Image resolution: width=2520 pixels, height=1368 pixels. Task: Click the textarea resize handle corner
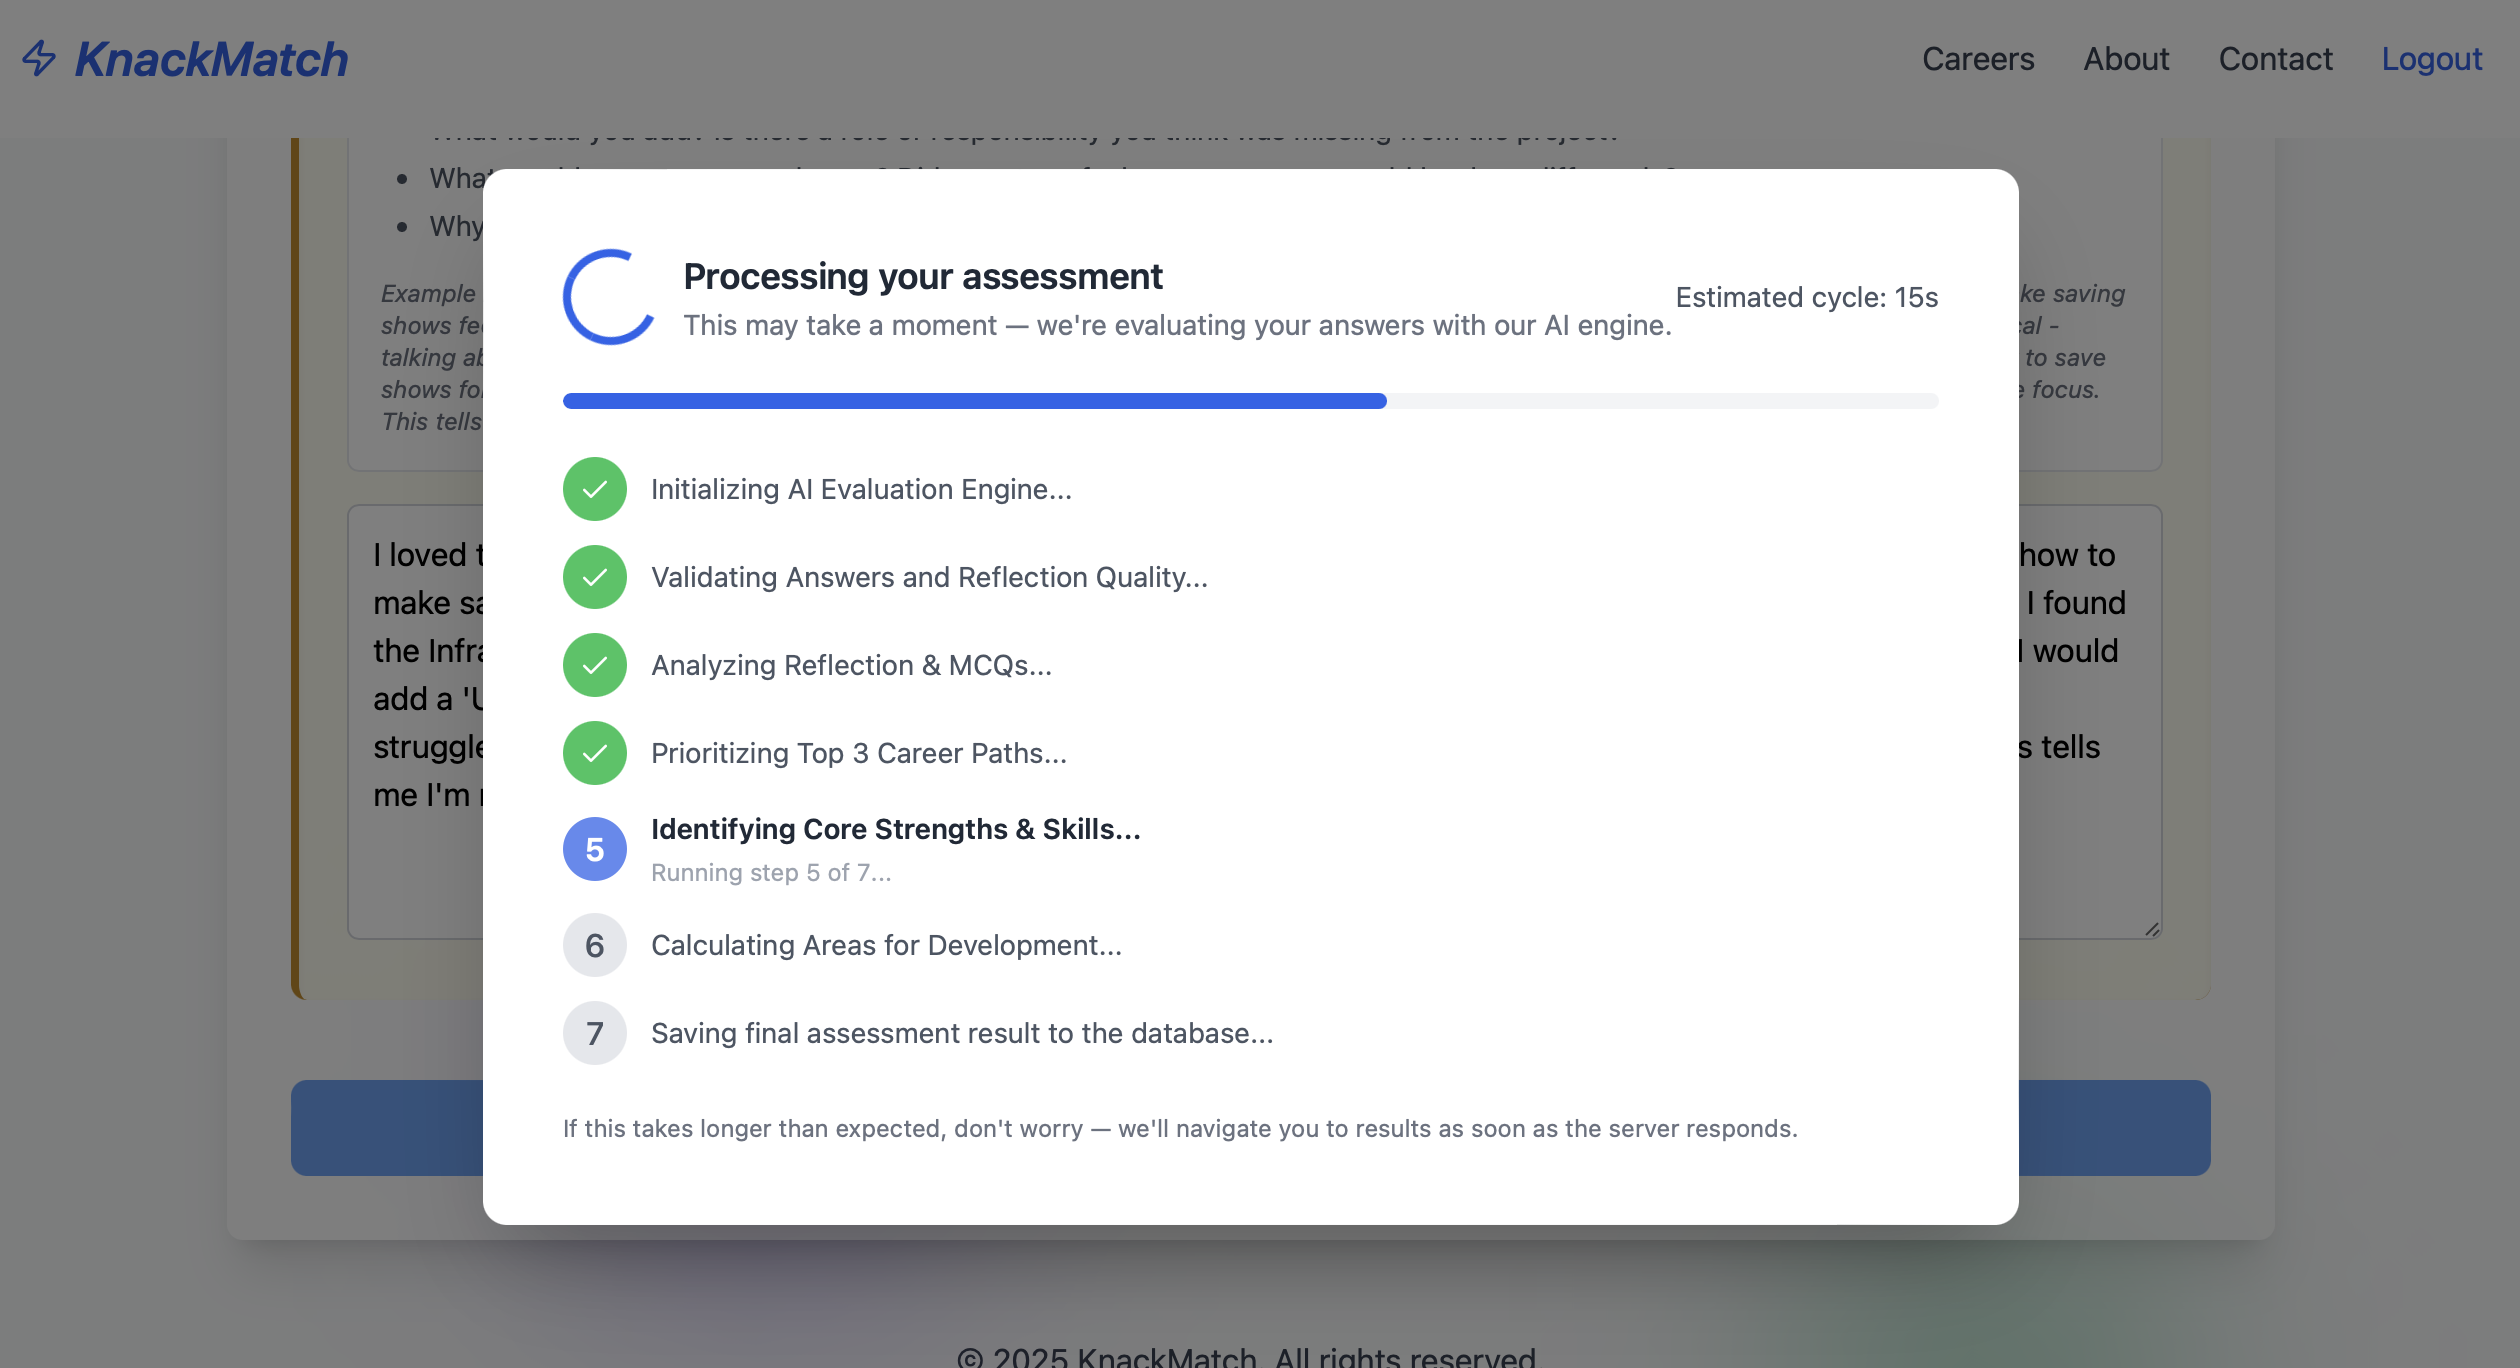point(2152,929)
